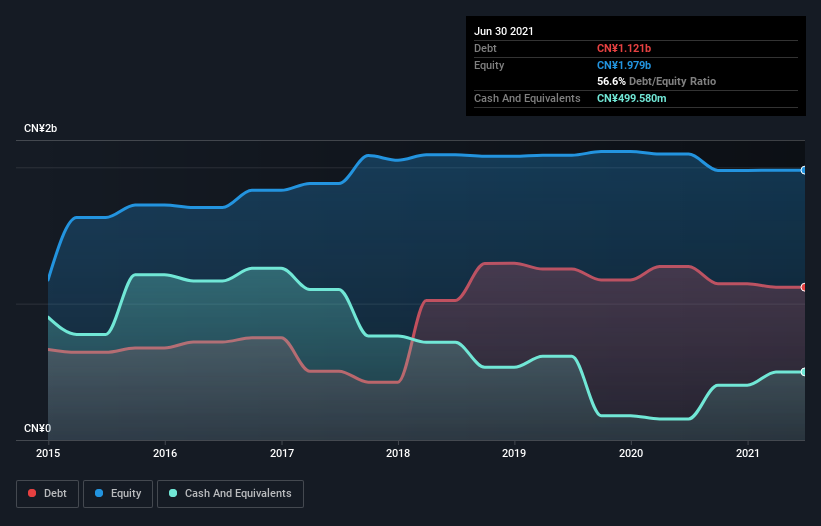The image size is (821, 526).
Task: Select the 2018 x-axis label
Action: (x=398, y=453)
